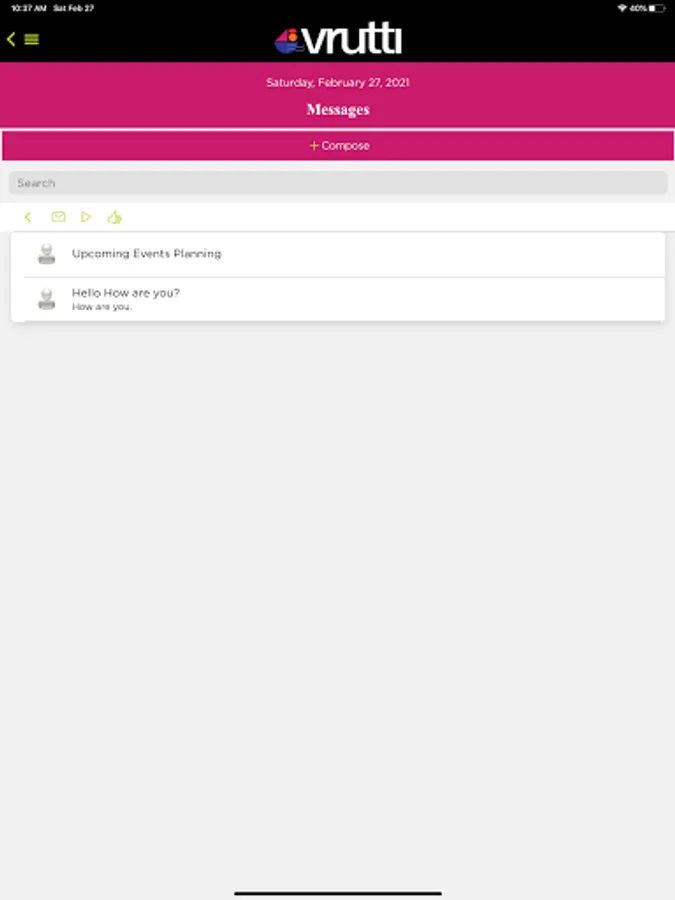The image size is (675, 900).
Task: Tap avatar beside Hello How are you
Action: (x=46, y=298)
